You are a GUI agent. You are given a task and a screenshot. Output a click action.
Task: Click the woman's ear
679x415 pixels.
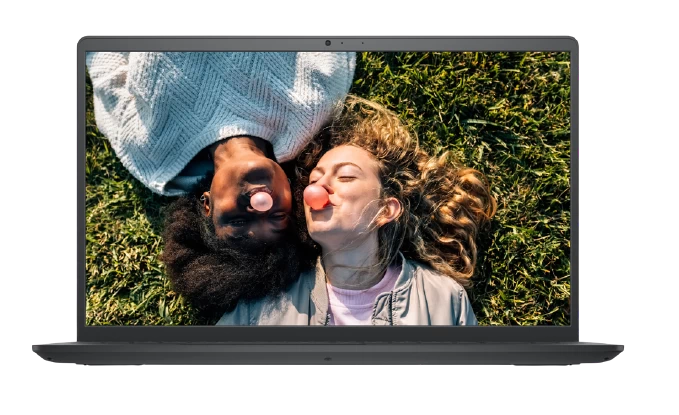click(x=391, y=210)
